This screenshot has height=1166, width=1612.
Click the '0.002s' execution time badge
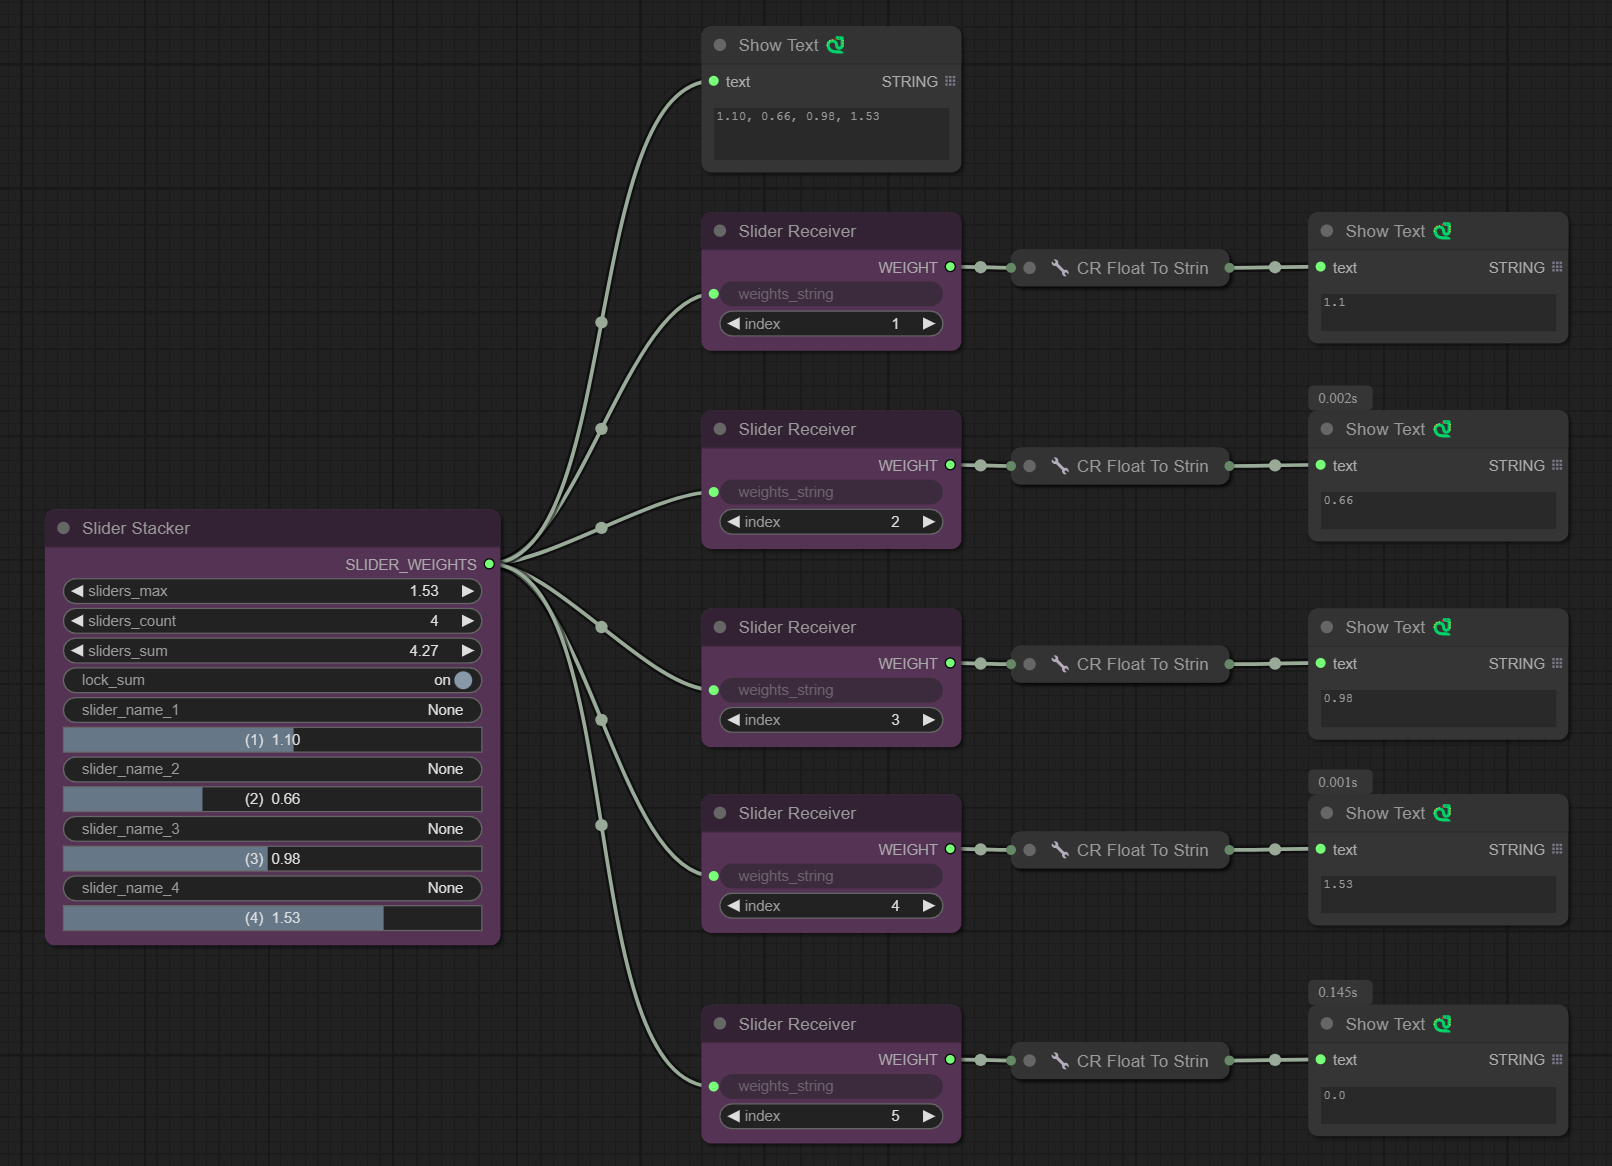[1338, 398]
